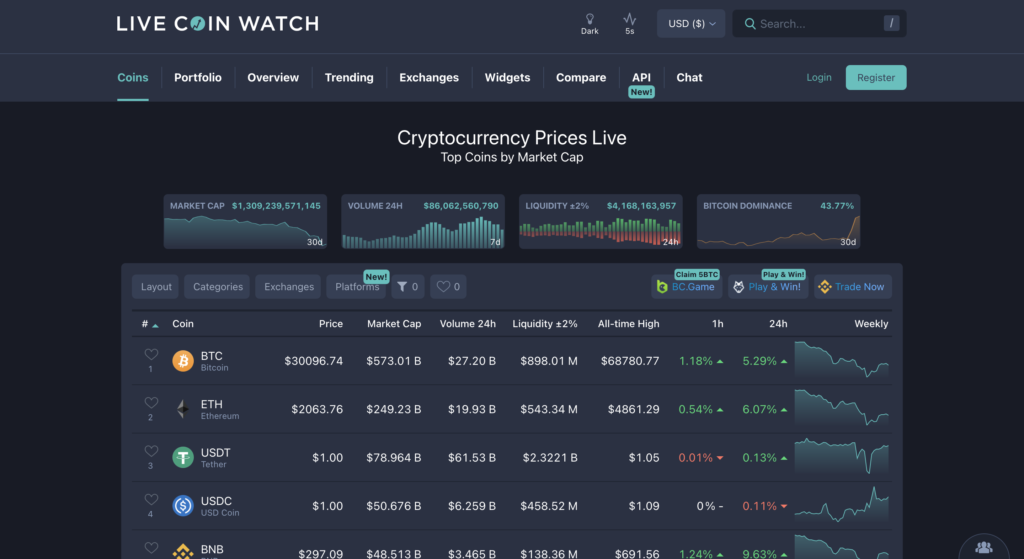Click the USD Coin logo
This screenshot has height=559, width=1024.
[183, 506]
